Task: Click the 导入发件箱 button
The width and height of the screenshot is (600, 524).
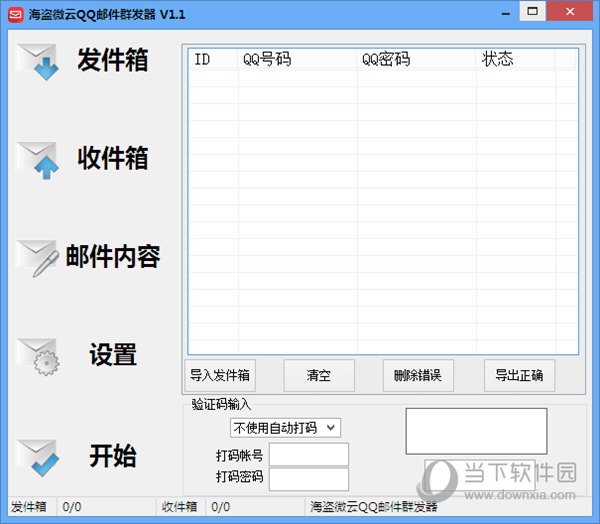Action: pyautogui.click(x=220, y=375)
